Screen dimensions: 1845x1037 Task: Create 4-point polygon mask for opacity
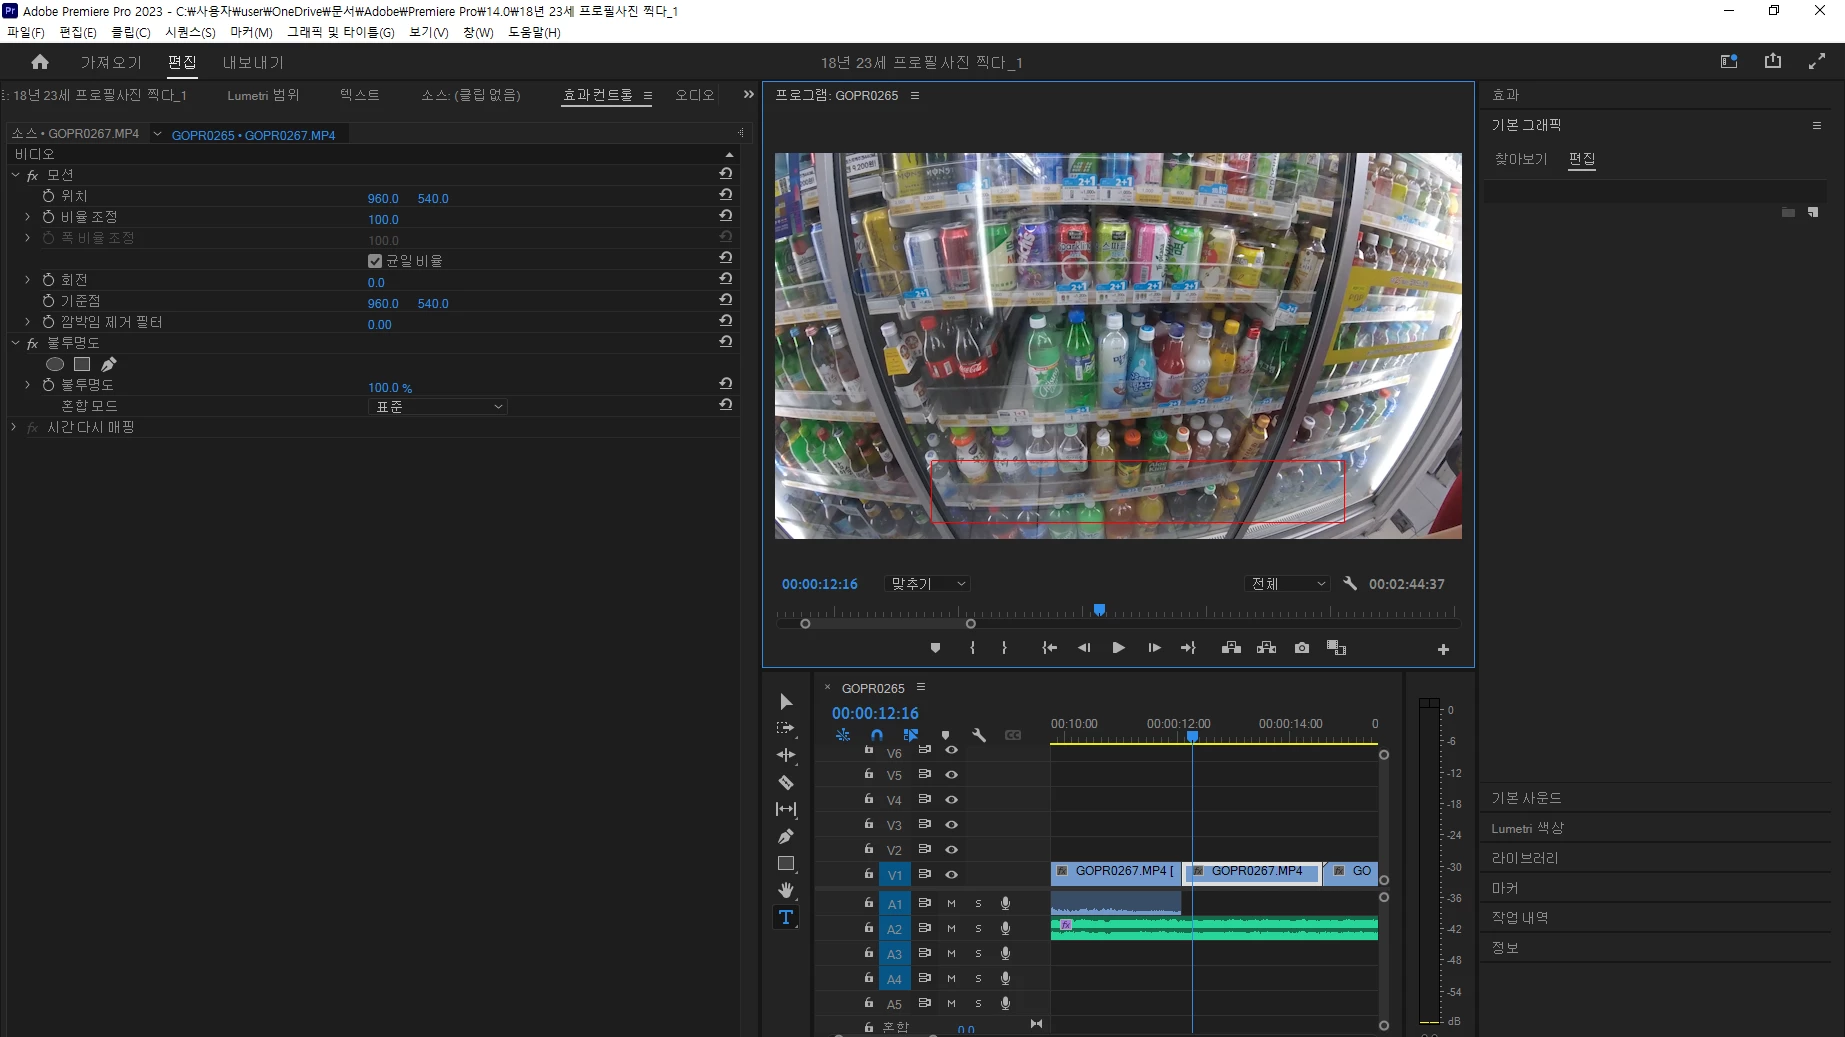point(82,364)
